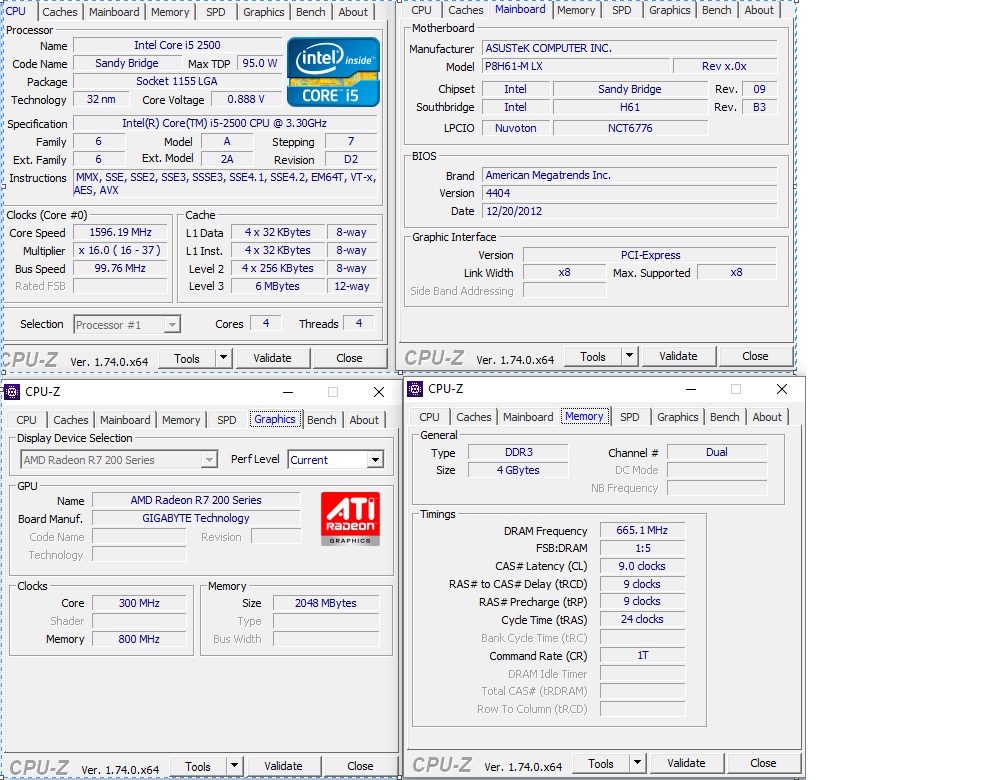Click the CPU-Z app icon in Memory window title bar

click(x=415, y=389)
